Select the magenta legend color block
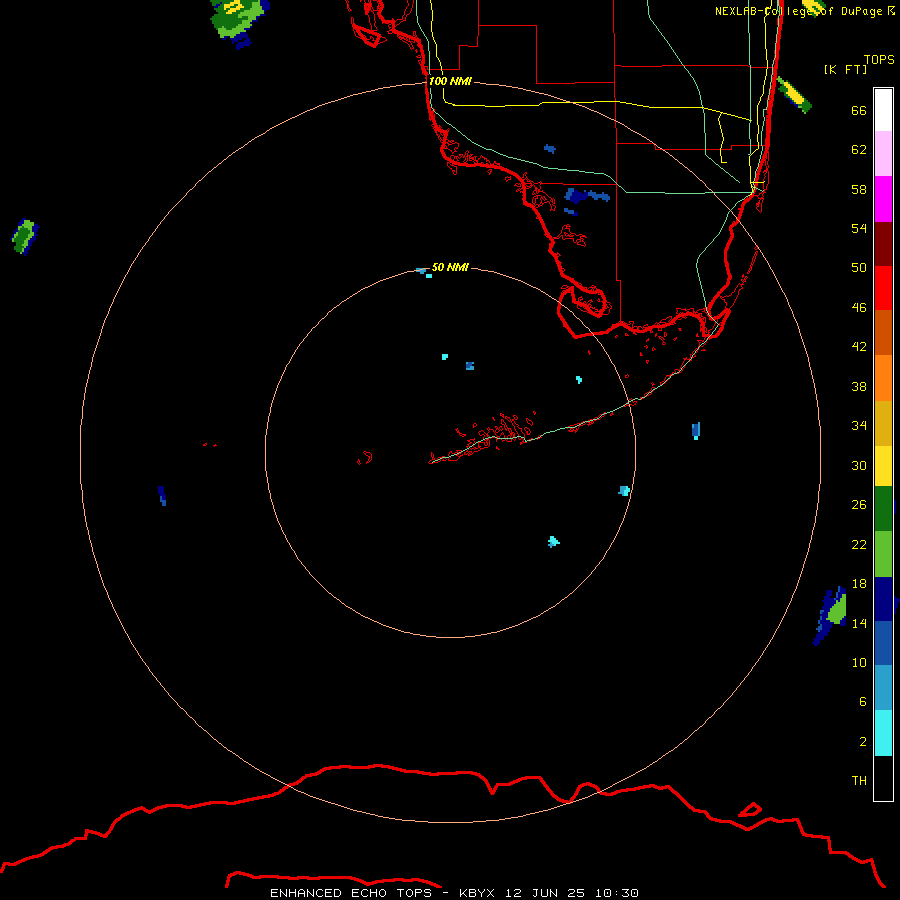The image size is (900, 900). click(x=883, y=199)
